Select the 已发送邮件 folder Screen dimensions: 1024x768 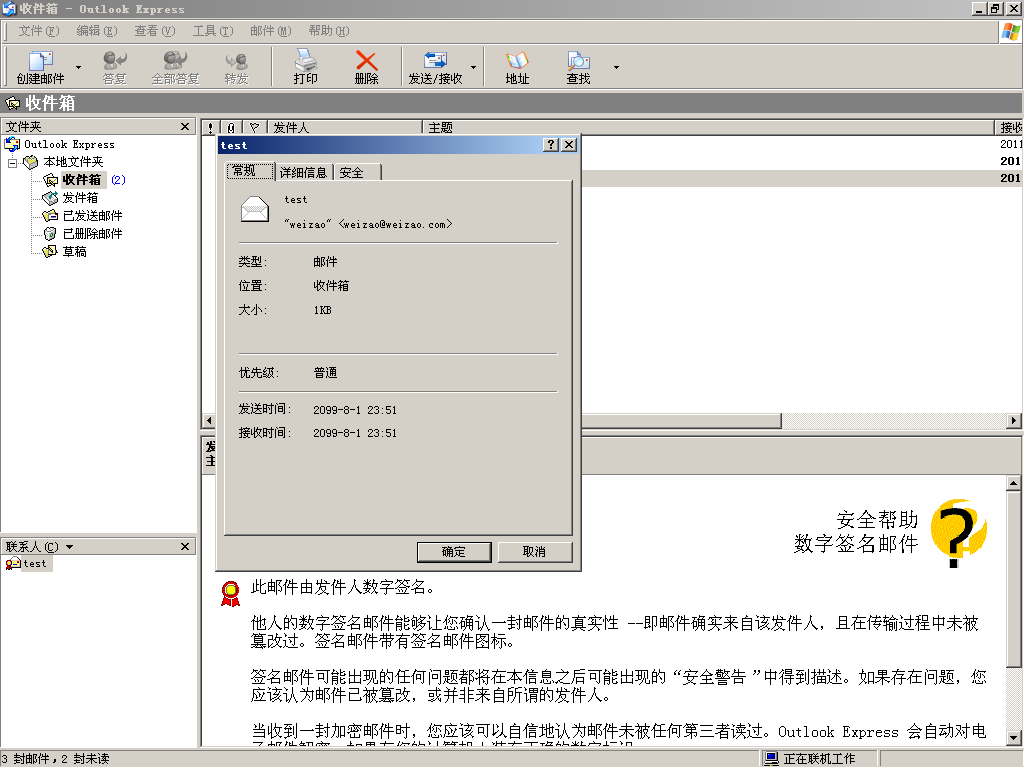click(92, 216)
